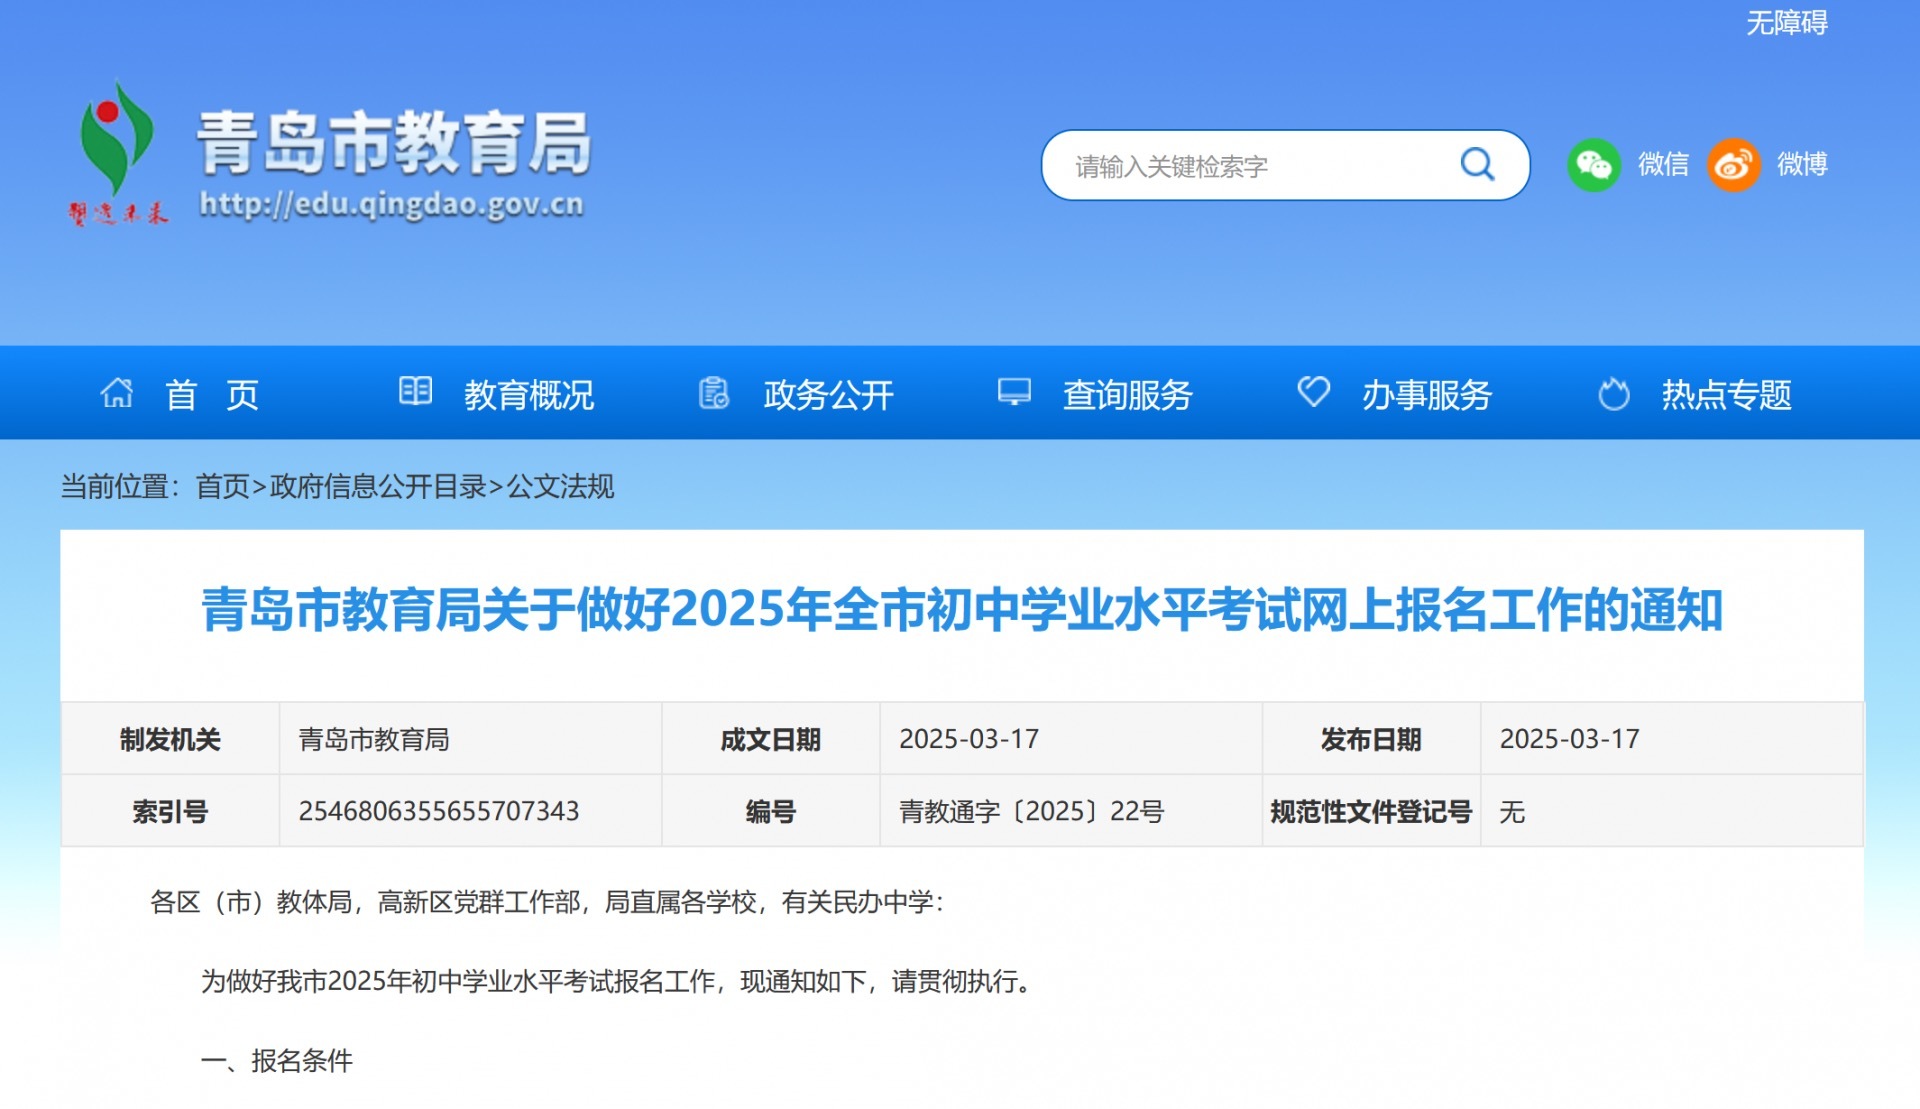Click the monitor icon beside 查询服务

point(1014,392)
